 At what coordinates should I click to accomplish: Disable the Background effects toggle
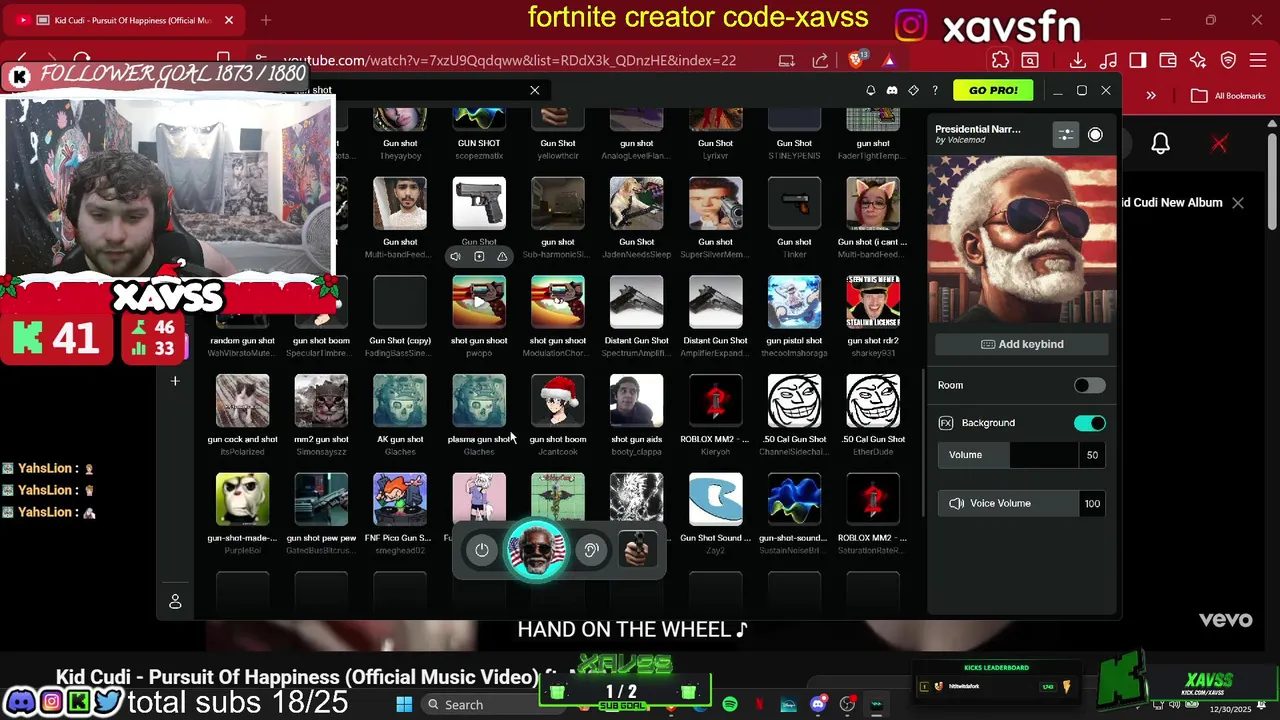(1089, 423)
